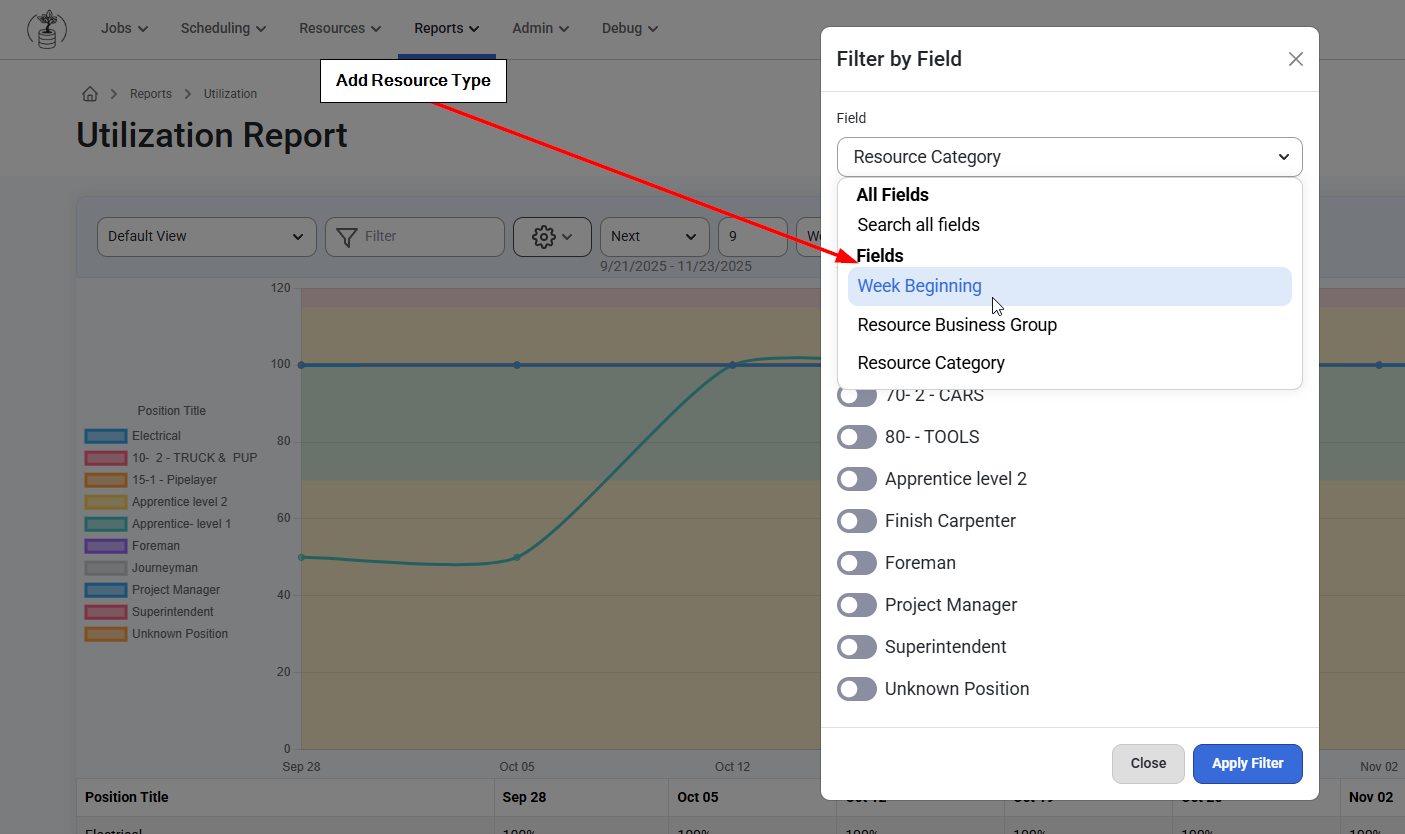Toggle the 80- - TOOLS filter

point(857,437)
